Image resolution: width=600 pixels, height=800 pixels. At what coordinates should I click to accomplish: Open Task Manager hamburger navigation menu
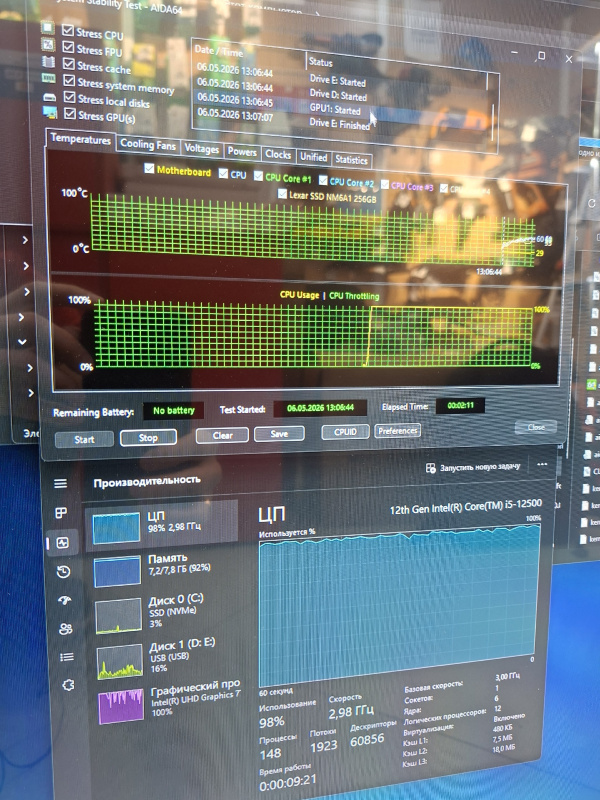(61, 483)
